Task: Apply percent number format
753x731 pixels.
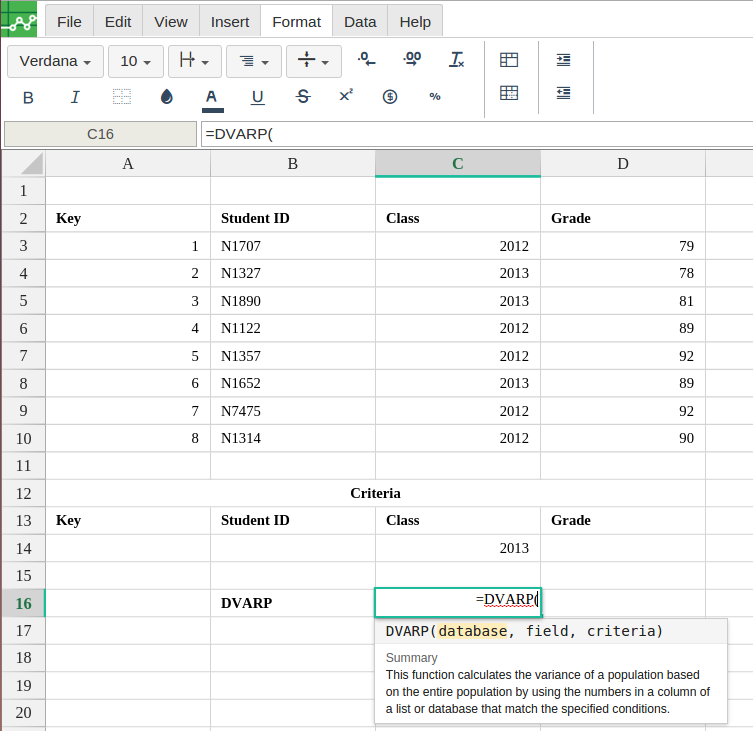Action: [435, 97]
